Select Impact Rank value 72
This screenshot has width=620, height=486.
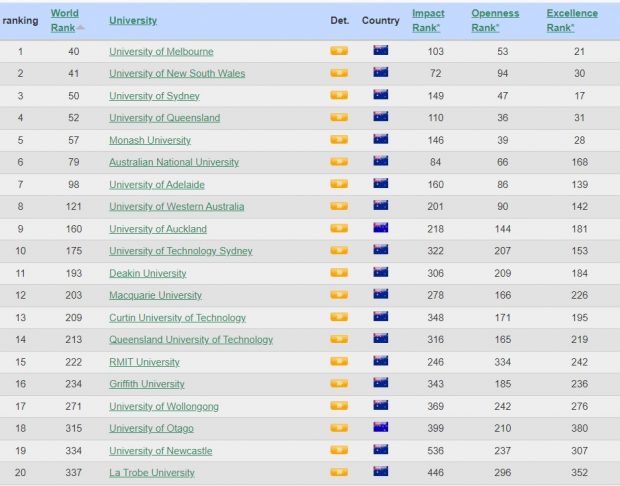tap(435, 74)
